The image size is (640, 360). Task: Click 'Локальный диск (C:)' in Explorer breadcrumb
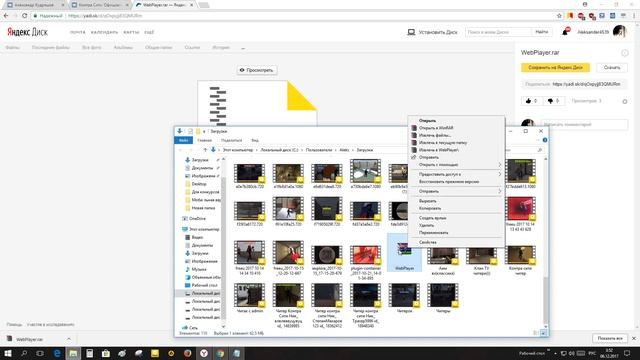coord(279,150)
